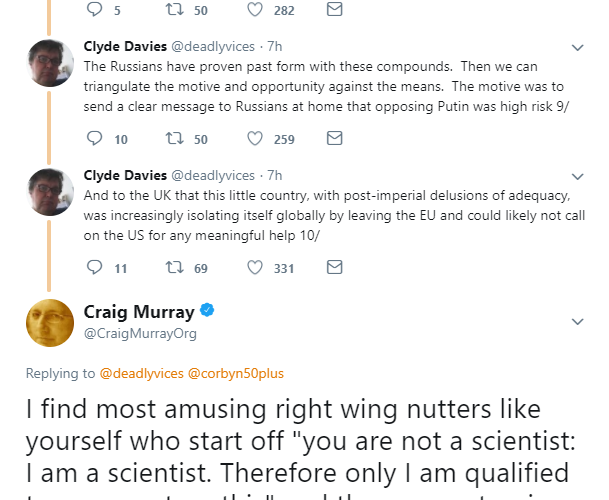Screen dimensions: 609x500
Task: Reply to the 9/ tweet with 10 replies
Action: pyautogui.click(x=96, y=139)
